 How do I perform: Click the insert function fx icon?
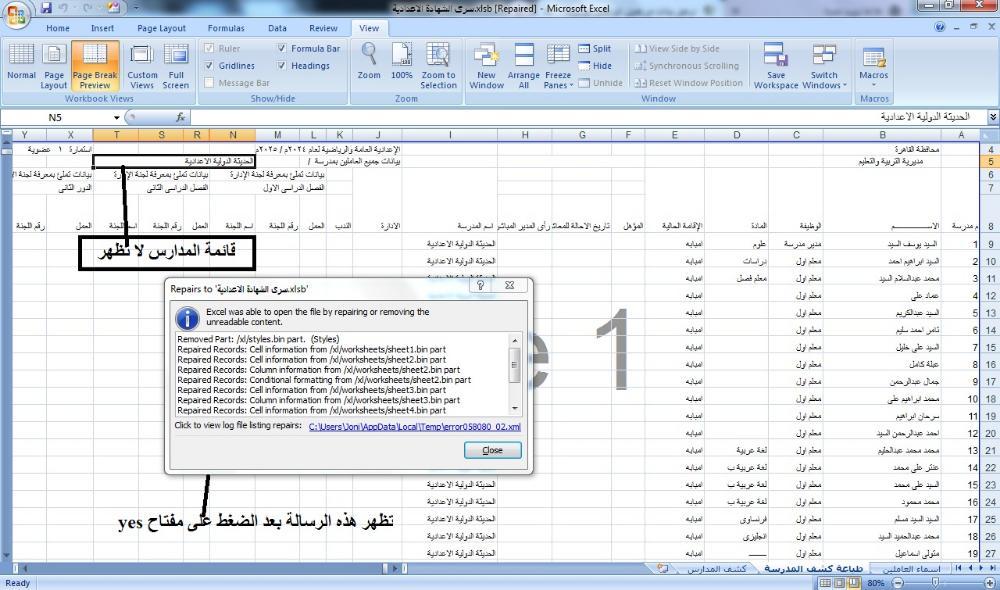coord(180,117)
